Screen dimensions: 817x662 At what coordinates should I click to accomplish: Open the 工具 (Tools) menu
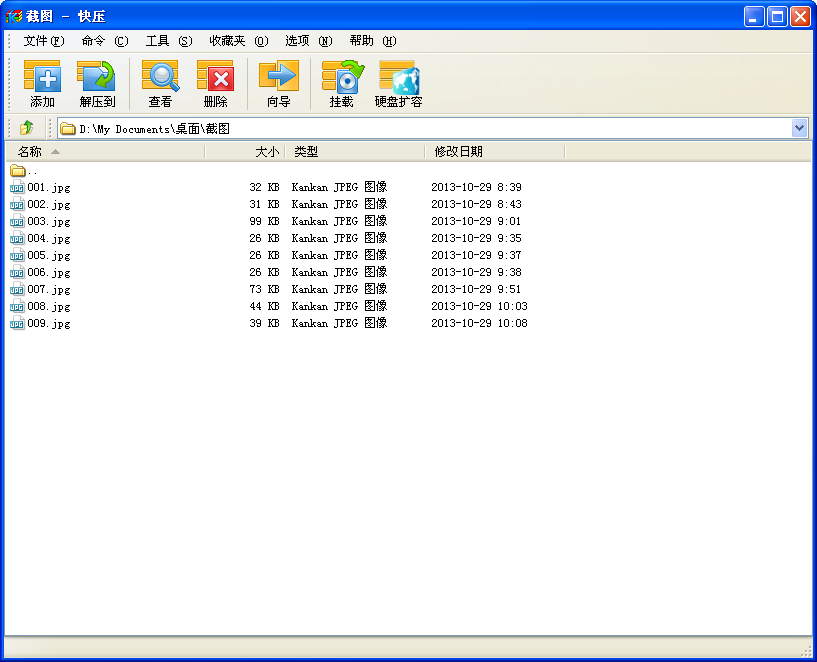pyautogui.click(x=168, y=41)
